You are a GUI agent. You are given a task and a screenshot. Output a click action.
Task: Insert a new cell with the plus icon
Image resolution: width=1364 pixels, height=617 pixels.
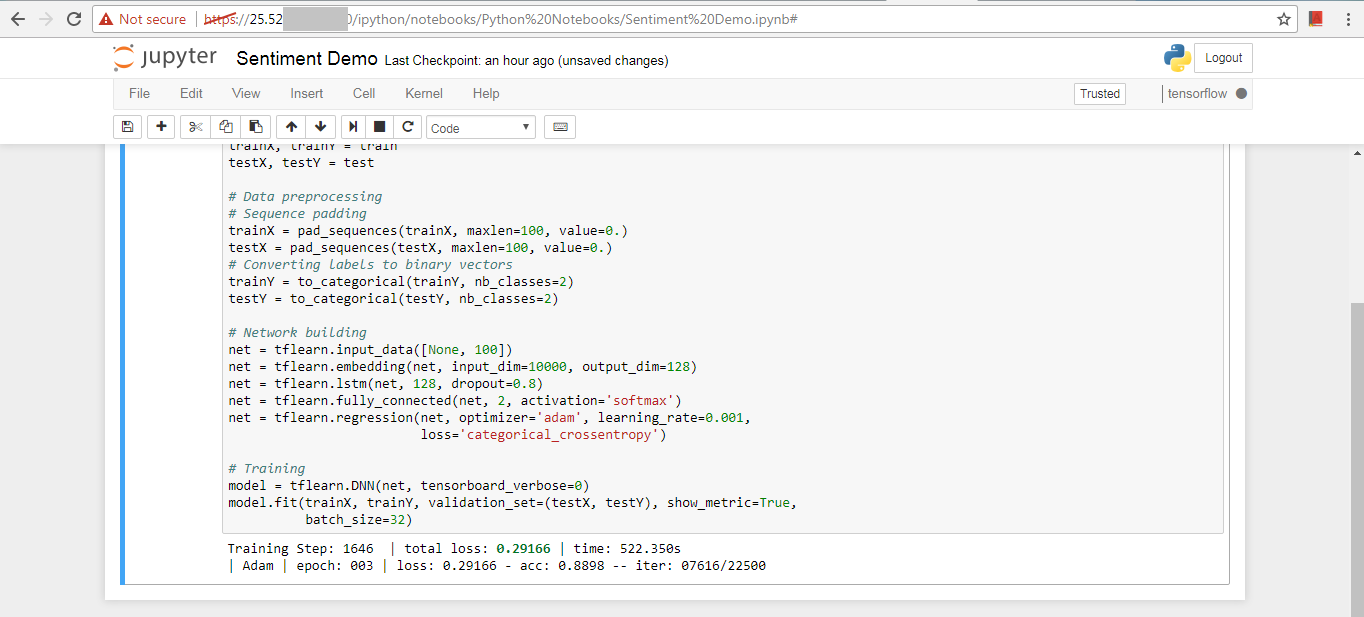point(160,126)
